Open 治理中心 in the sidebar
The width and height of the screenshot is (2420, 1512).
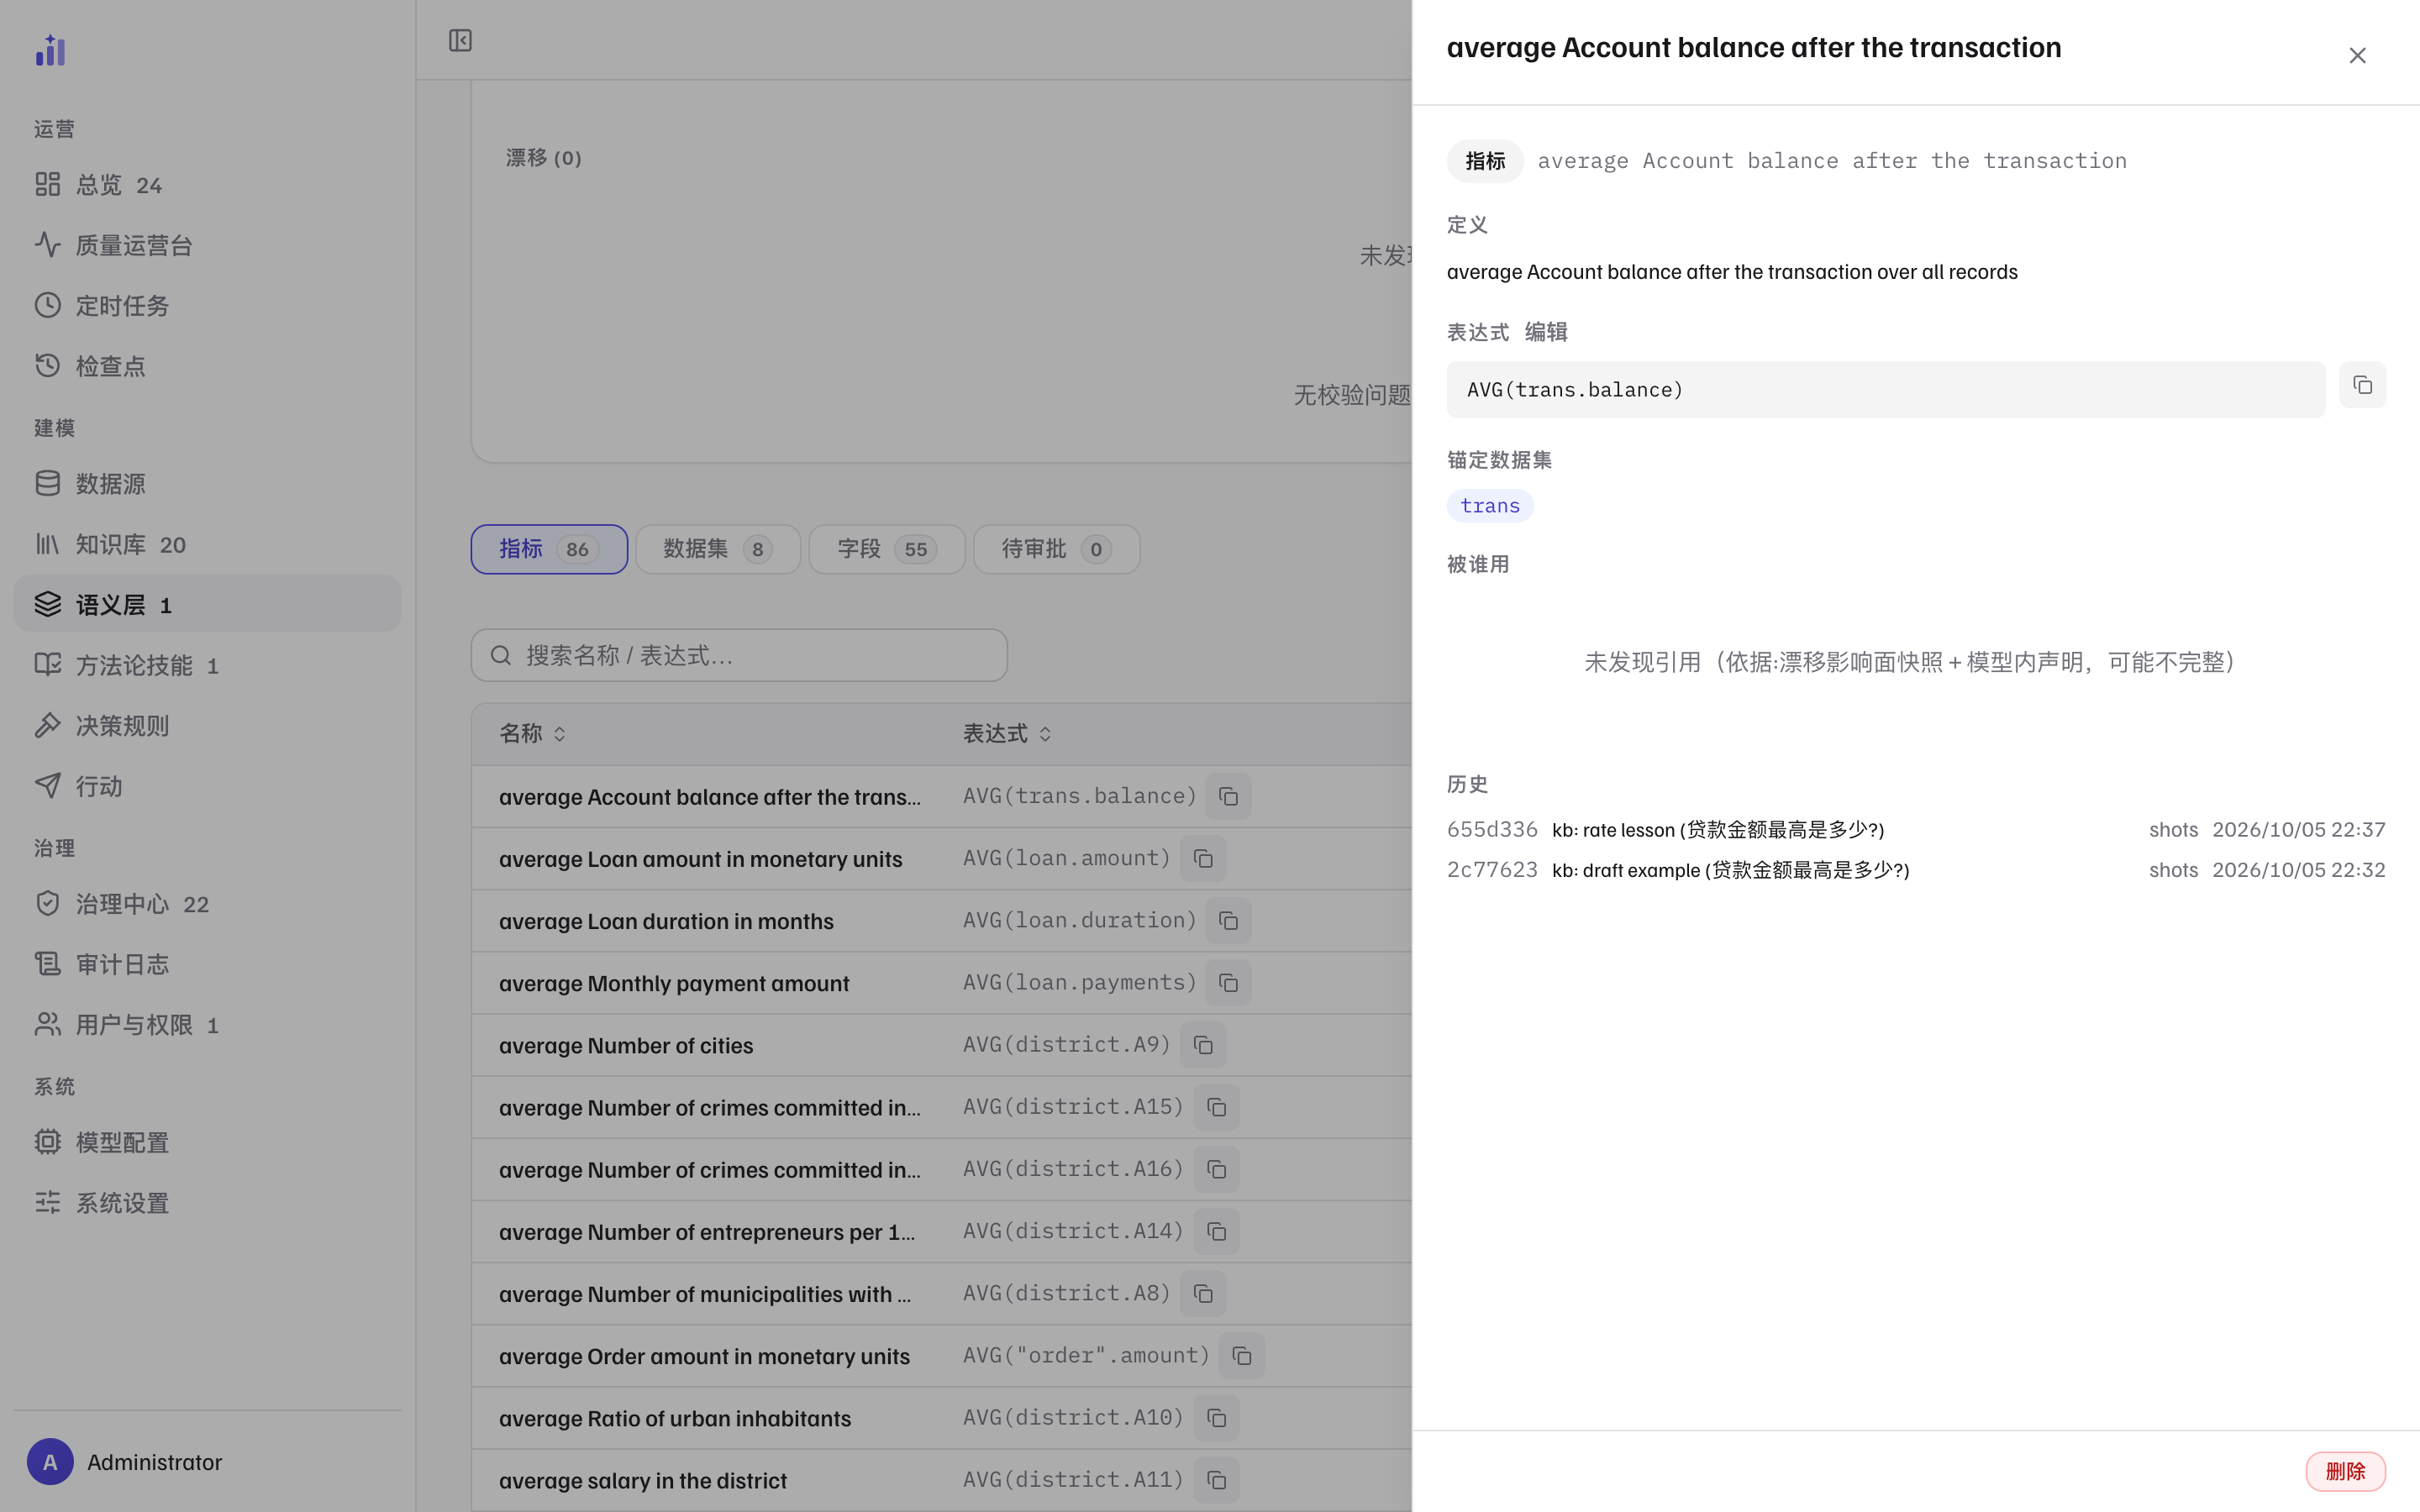coord(207,904)
